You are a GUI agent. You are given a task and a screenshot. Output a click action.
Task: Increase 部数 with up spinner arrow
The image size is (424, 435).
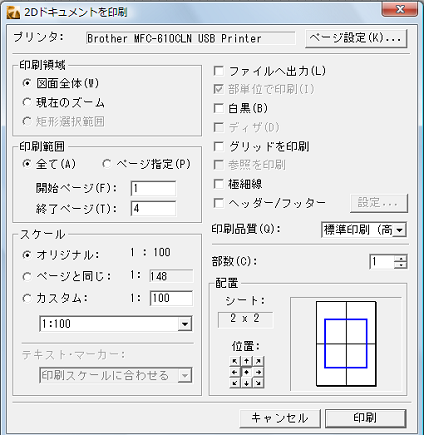pos(400,258)
